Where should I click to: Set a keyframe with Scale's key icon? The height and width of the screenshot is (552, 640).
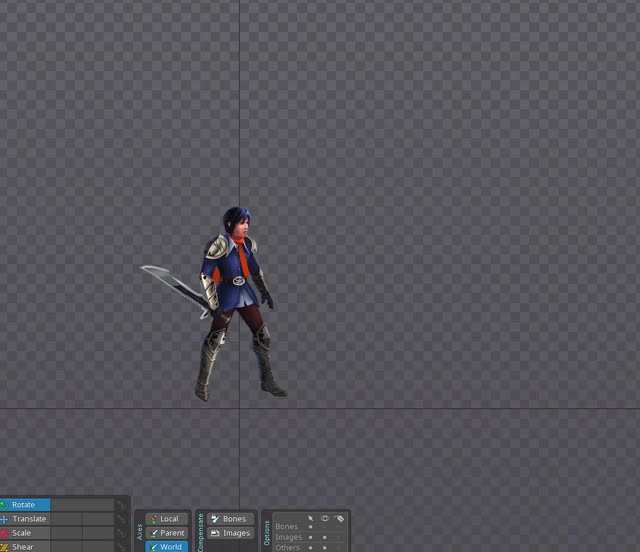[x=122, y=533]
